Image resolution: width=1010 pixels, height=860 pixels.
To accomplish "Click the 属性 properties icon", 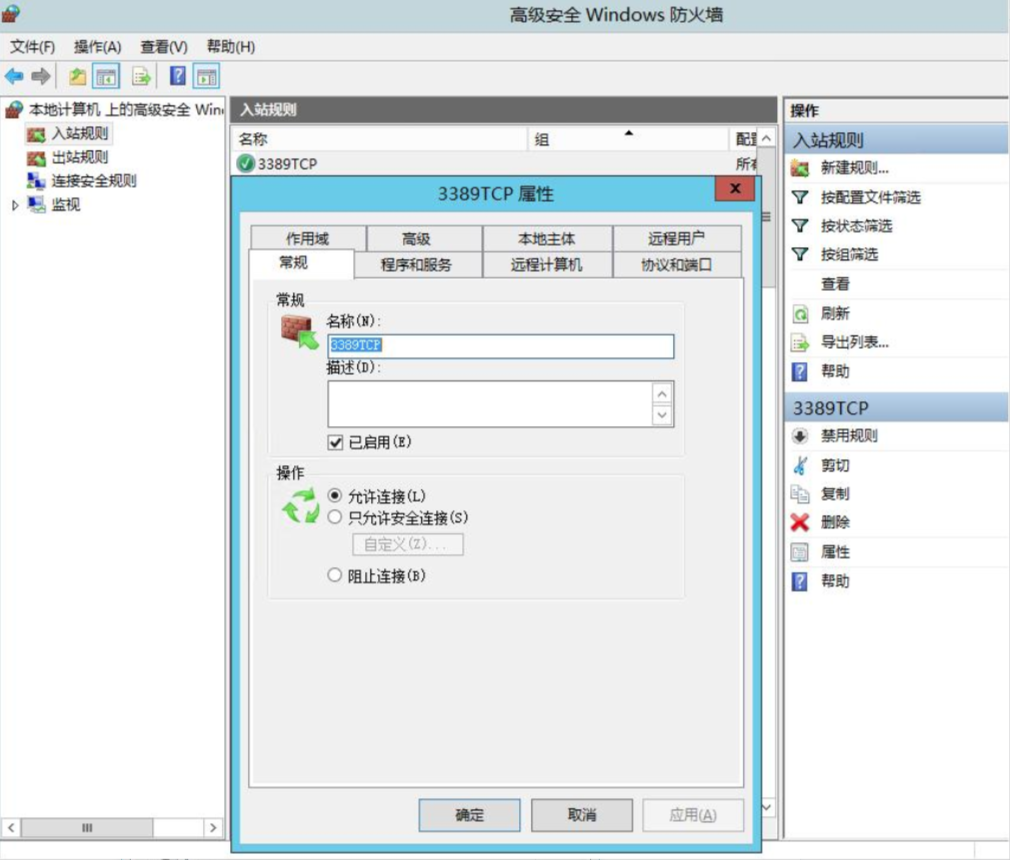I will 800,552.
